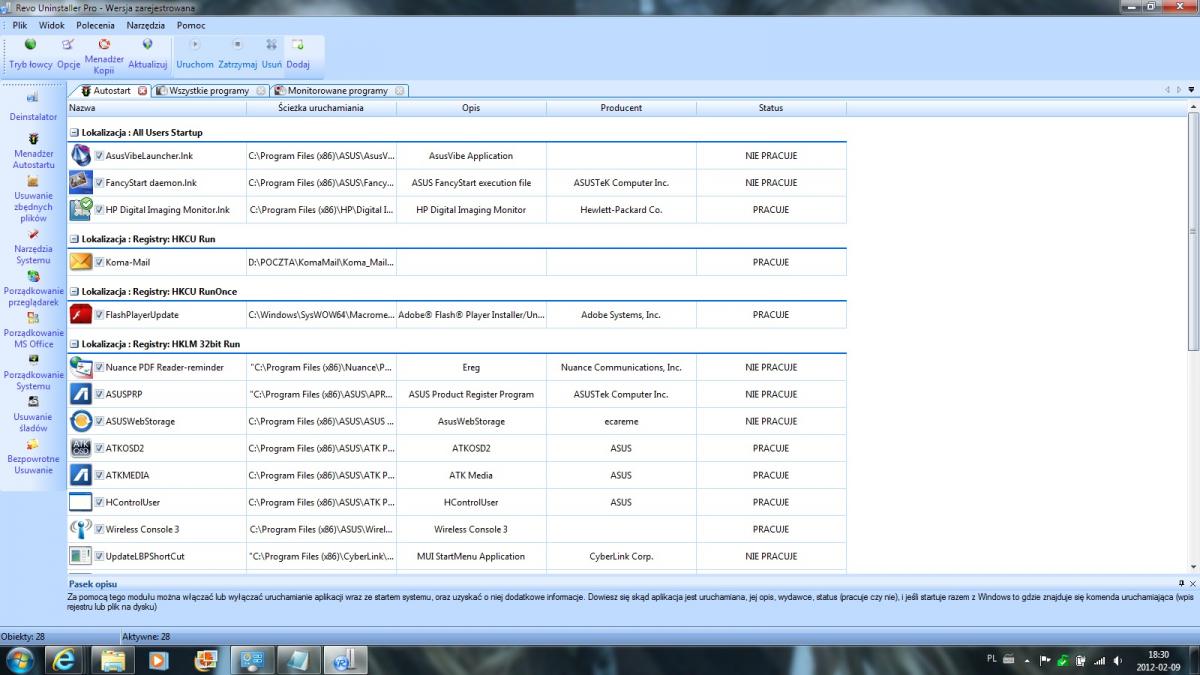Viewport: 1200px width, 675px height.
Task: Click the Koma-Mail envelope icon
Action: tap(81, 262)
